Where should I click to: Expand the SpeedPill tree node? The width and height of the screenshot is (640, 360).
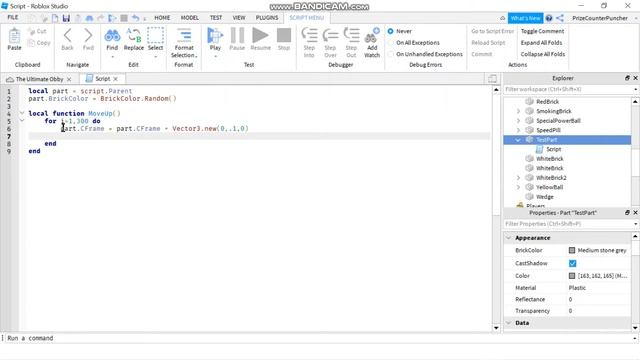(x=518, y=130)
